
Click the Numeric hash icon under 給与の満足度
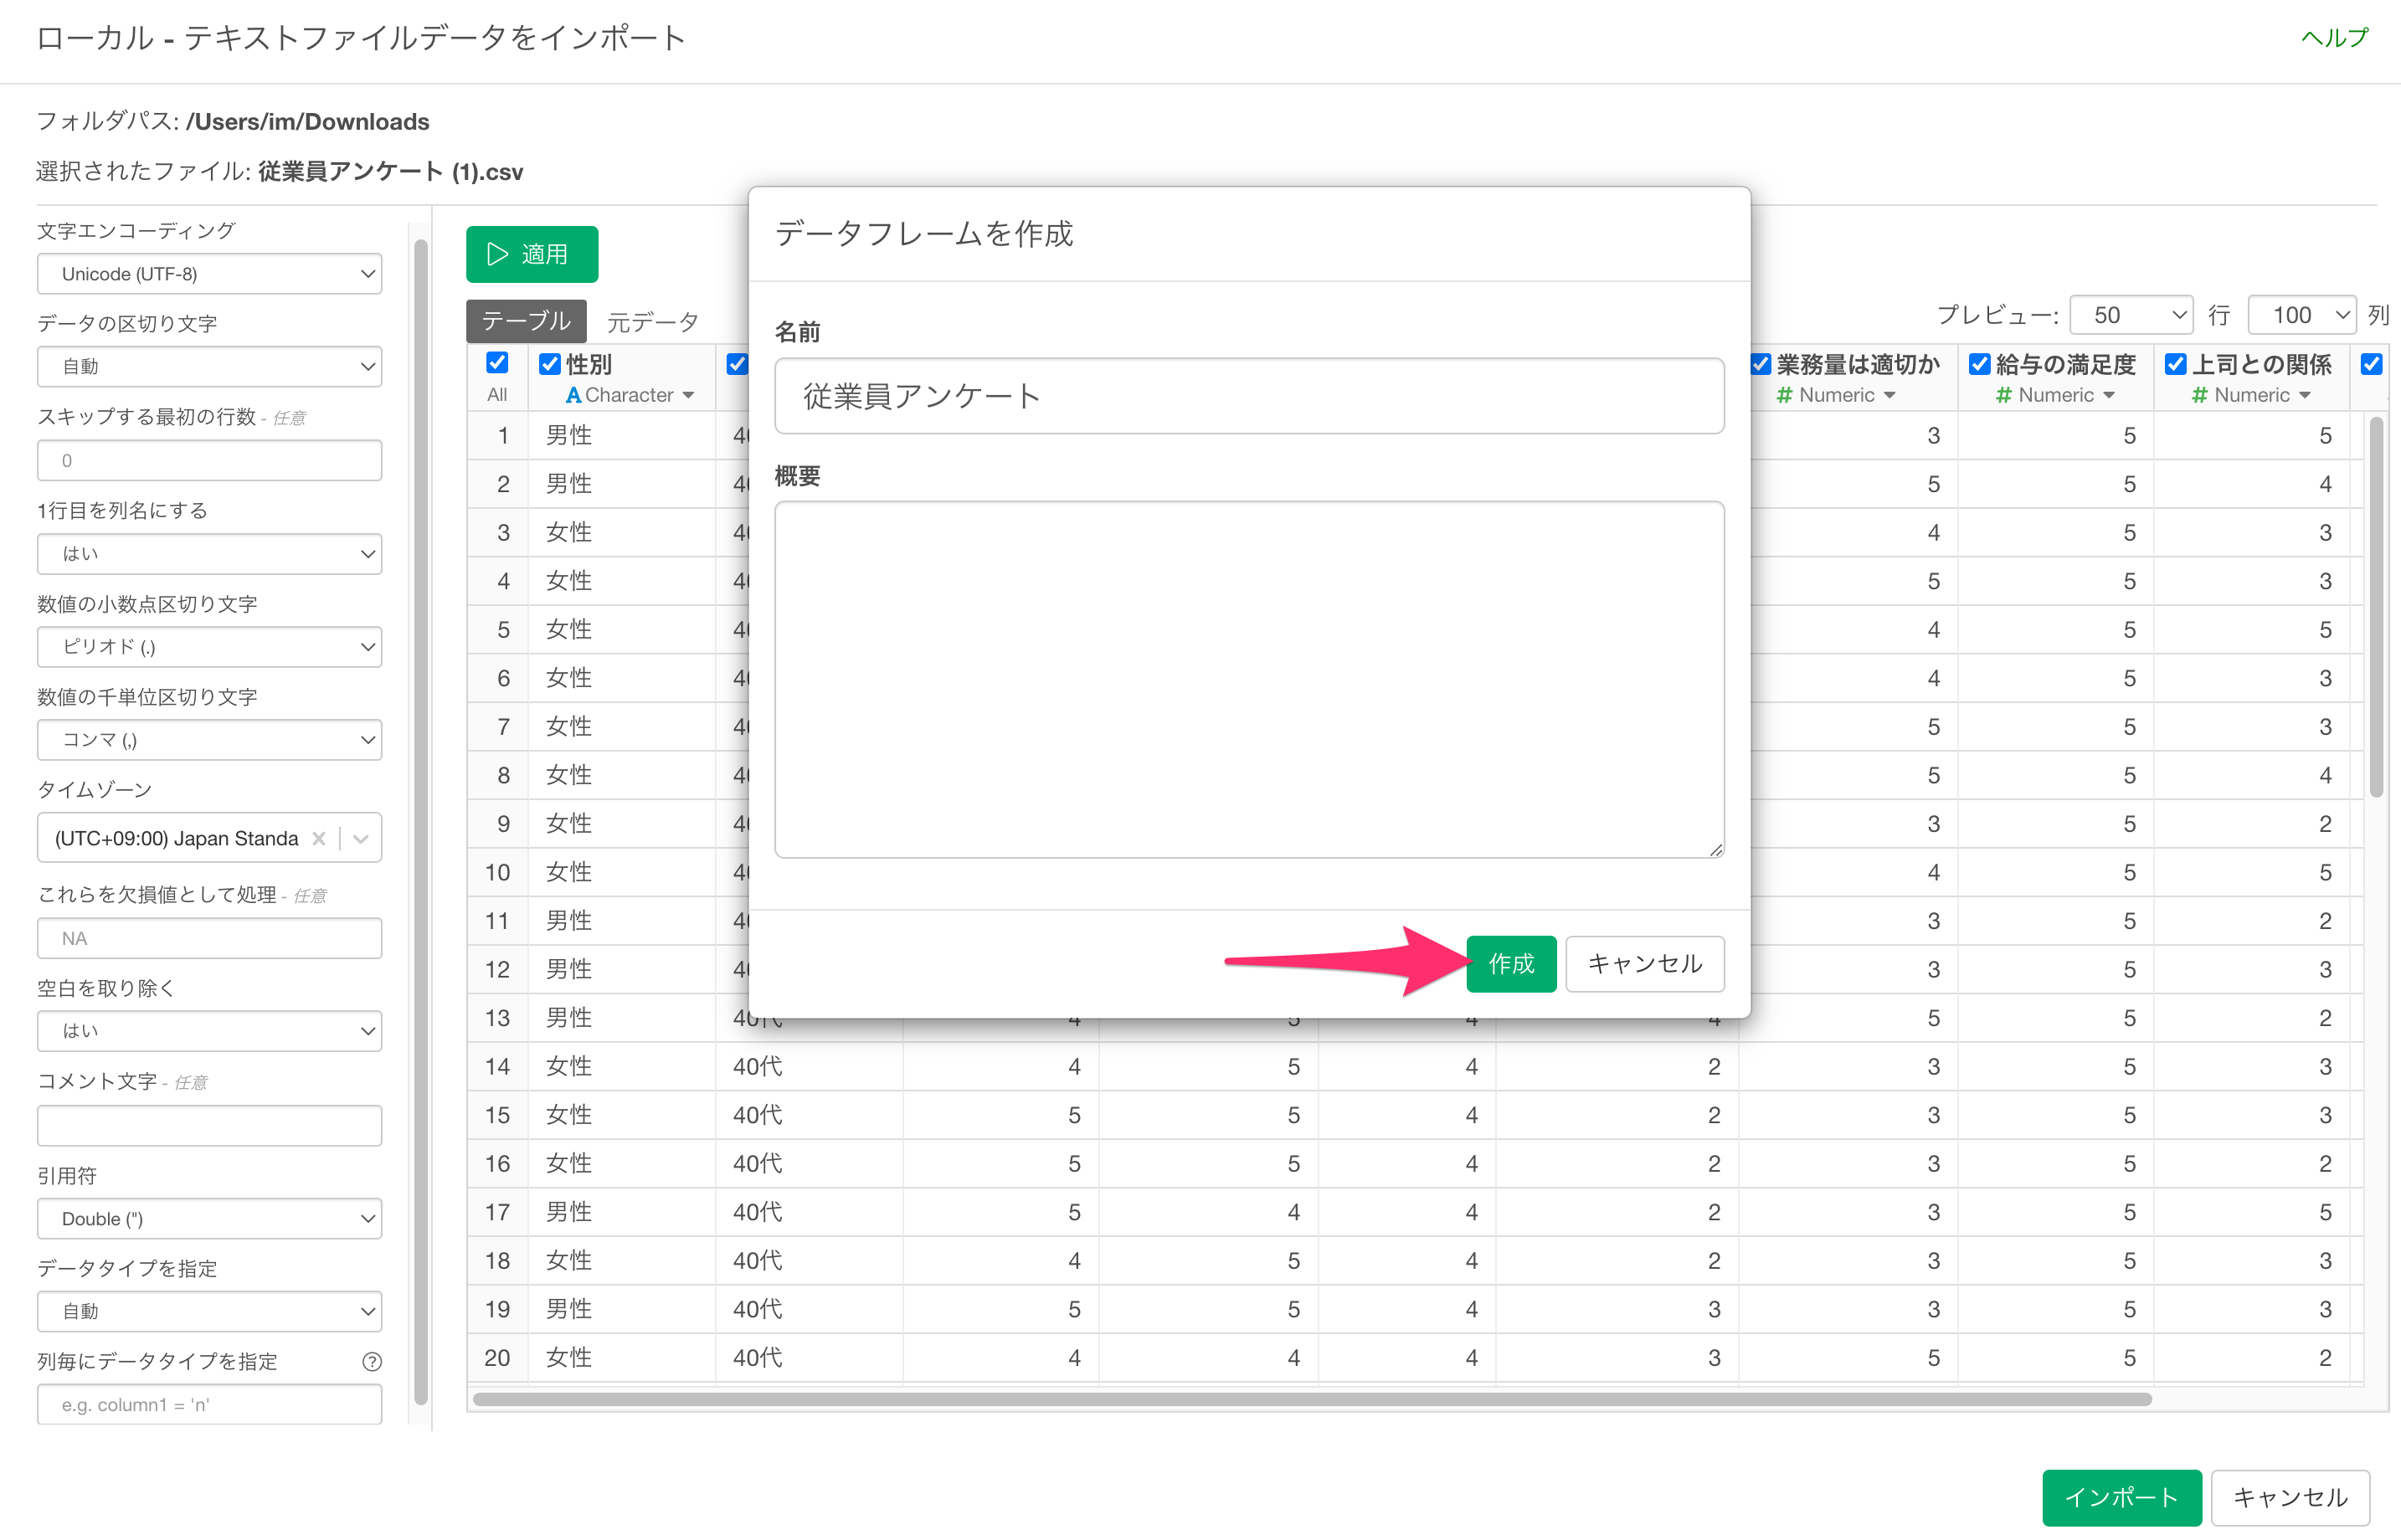(x=2003, y=395)
